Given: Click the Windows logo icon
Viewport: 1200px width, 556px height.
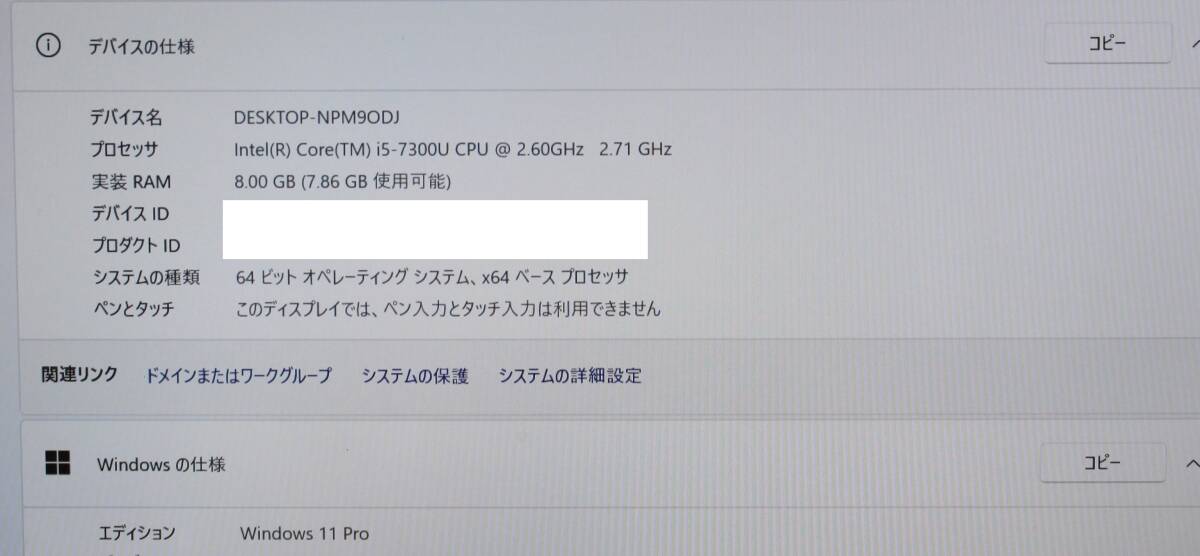Looking at the screenshot, I should point(58,464).
